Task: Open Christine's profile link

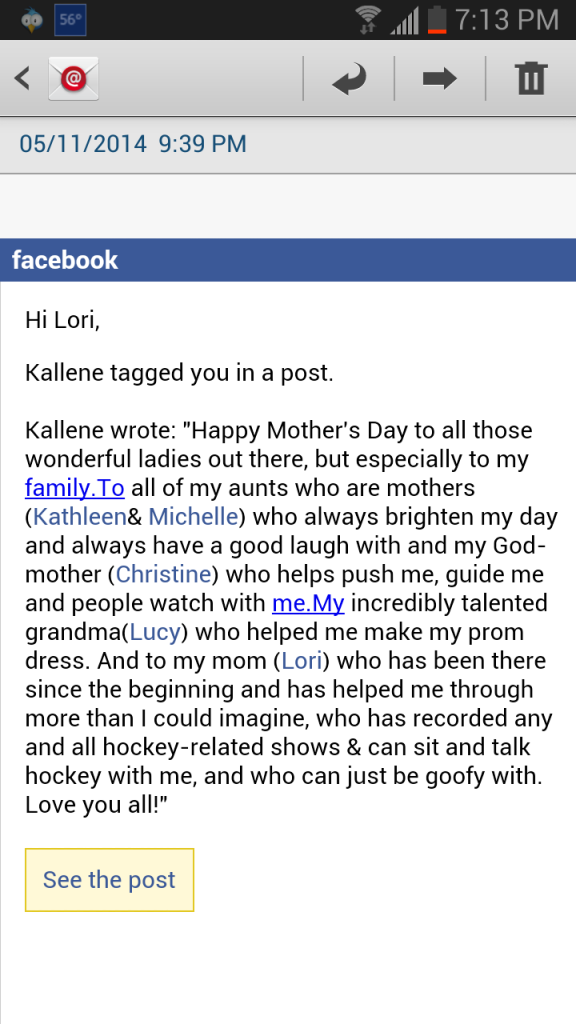Action: [163, 574]
